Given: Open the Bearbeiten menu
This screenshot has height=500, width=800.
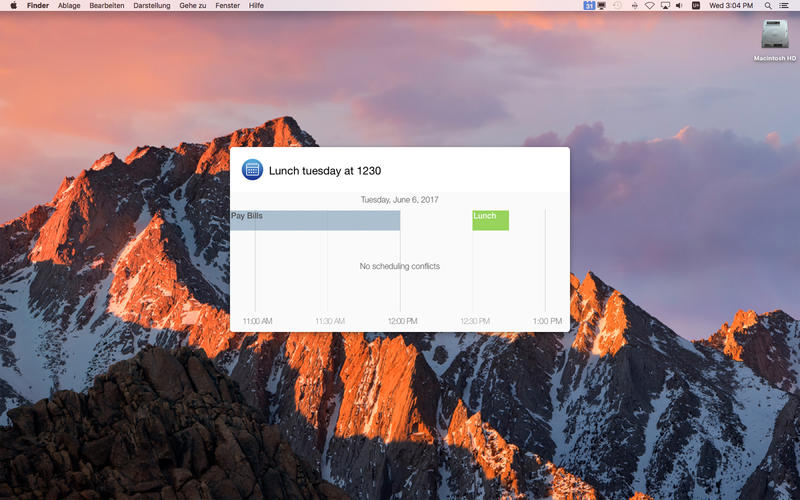Looking at the screenshot, I should coord(107,6).
